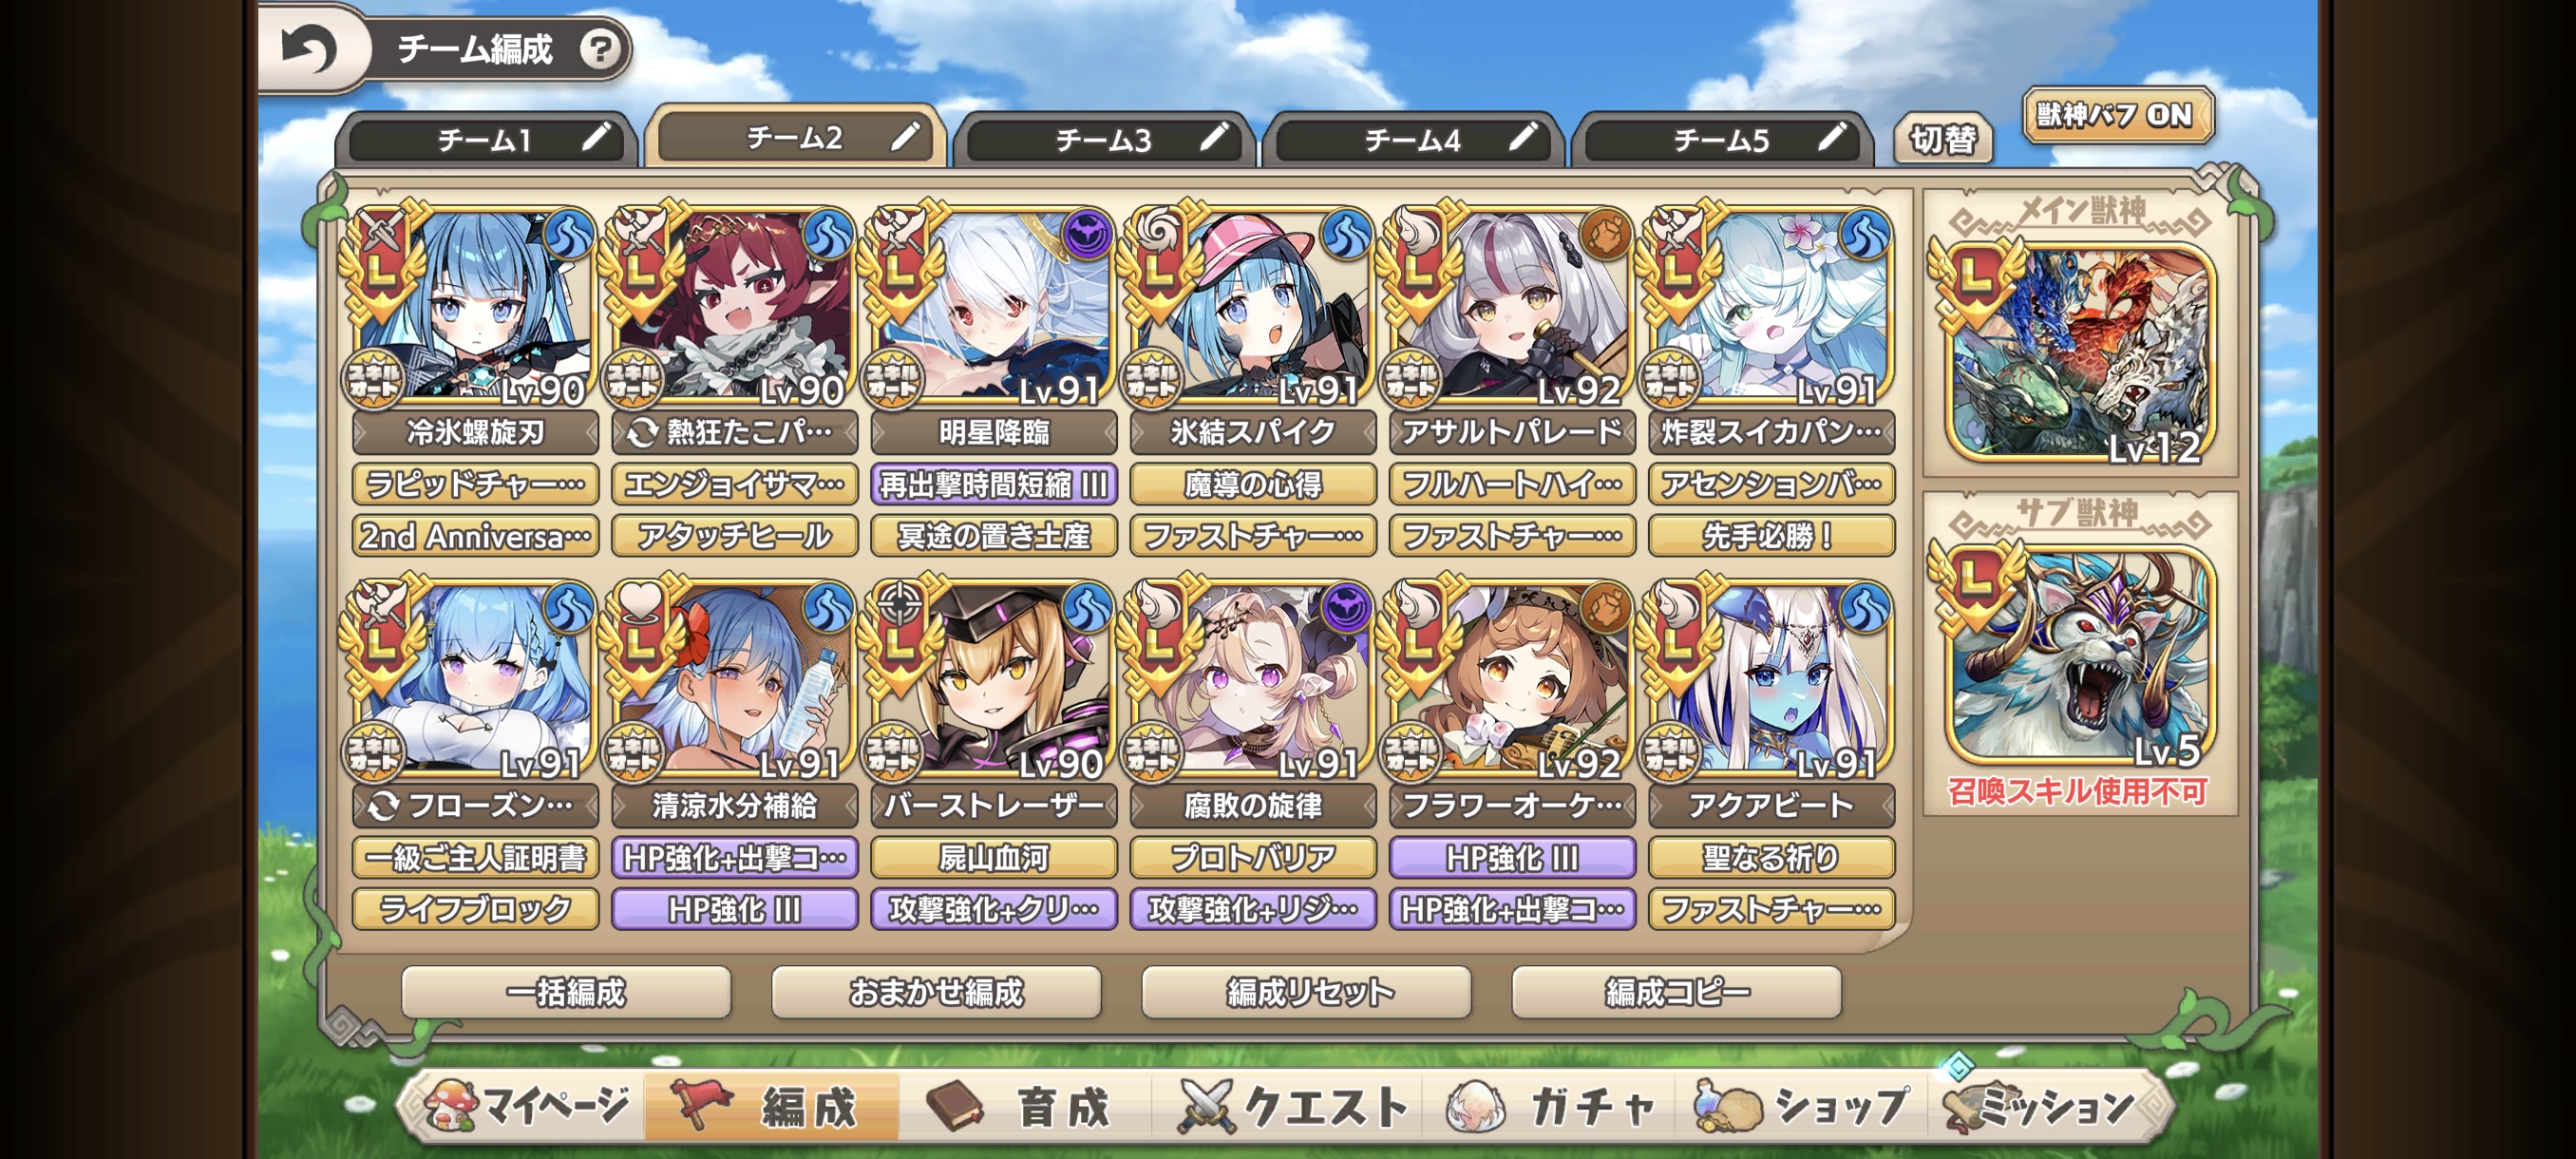Open the help question mark icon
Image resolution: width=2576 pixels, height=1159 pixels.
click(600, 48)
